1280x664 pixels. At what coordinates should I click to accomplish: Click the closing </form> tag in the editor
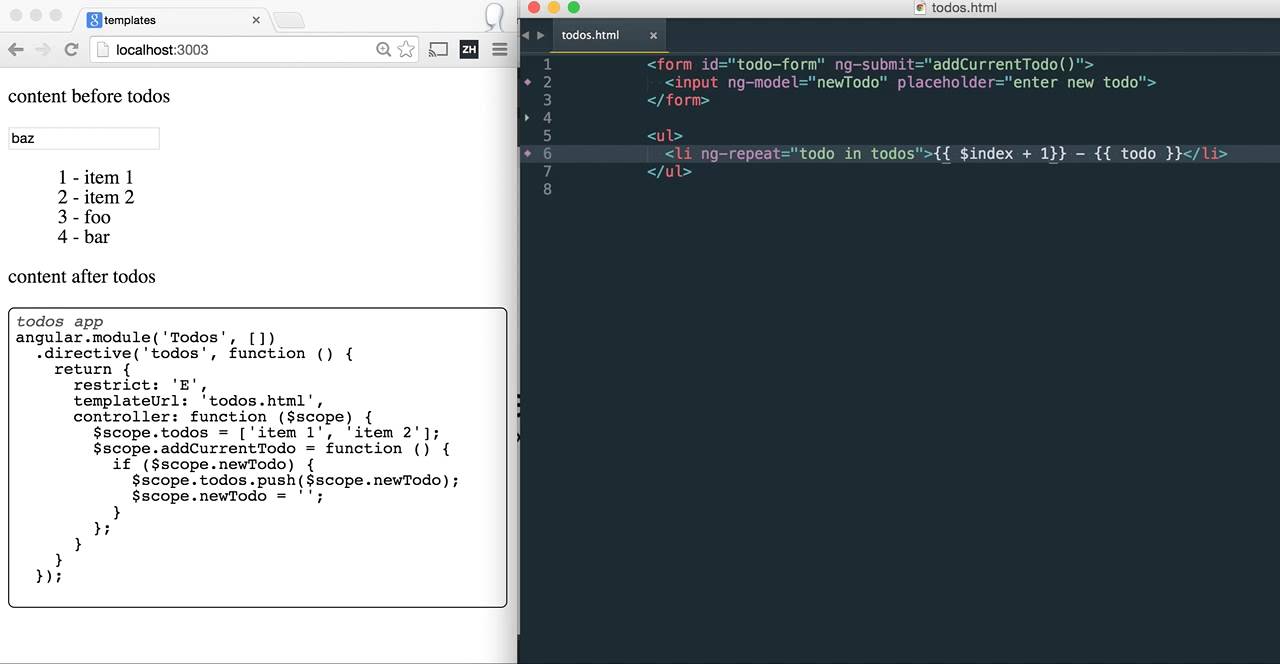pyautogui.click(x=678, y=100)
